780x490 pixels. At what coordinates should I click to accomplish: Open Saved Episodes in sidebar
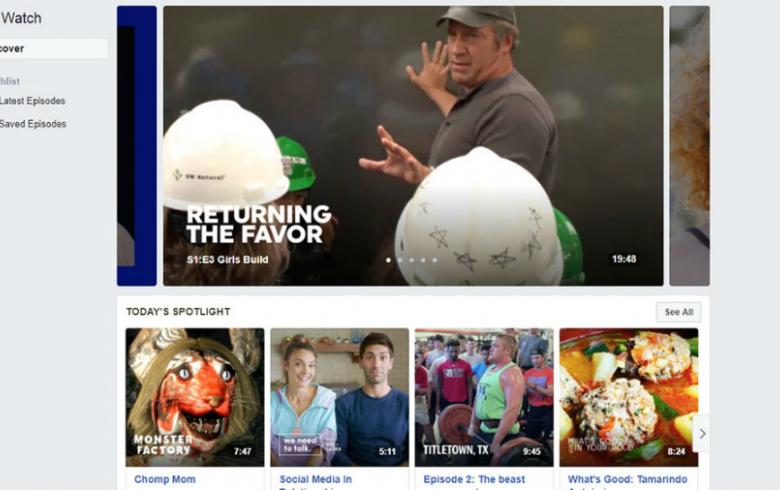coord(33,124)
